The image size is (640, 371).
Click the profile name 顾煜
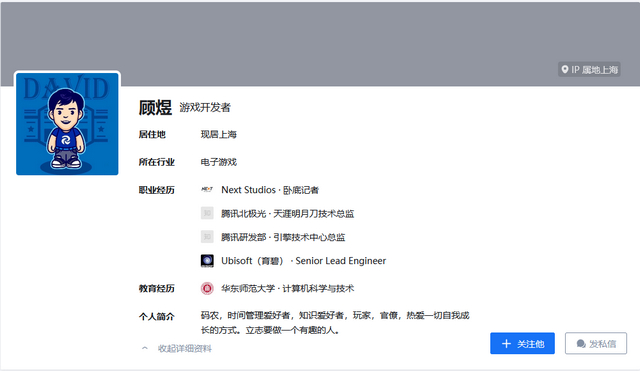coord(155,108)
